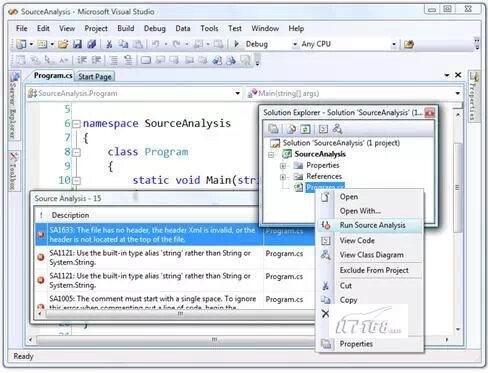
Task: Open the New Project button dropdown arrow
Action: [x=31, y=44]
